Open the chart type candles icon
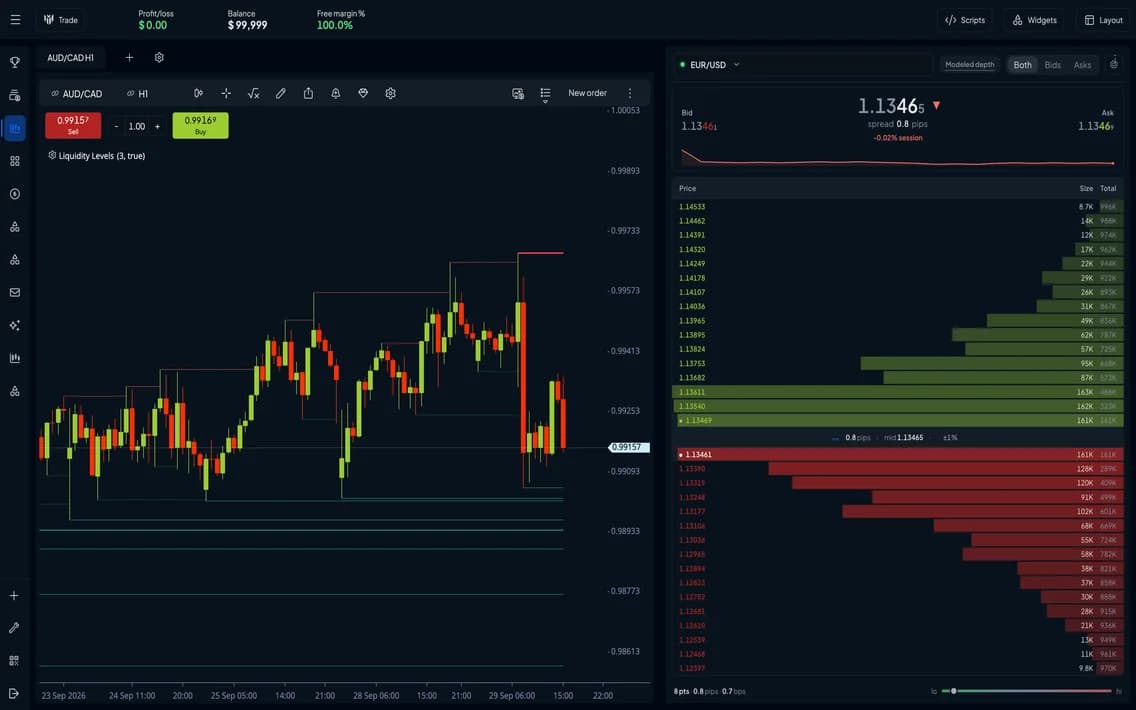The width and height of the screenshot is (1136, 710). [199, 93]
